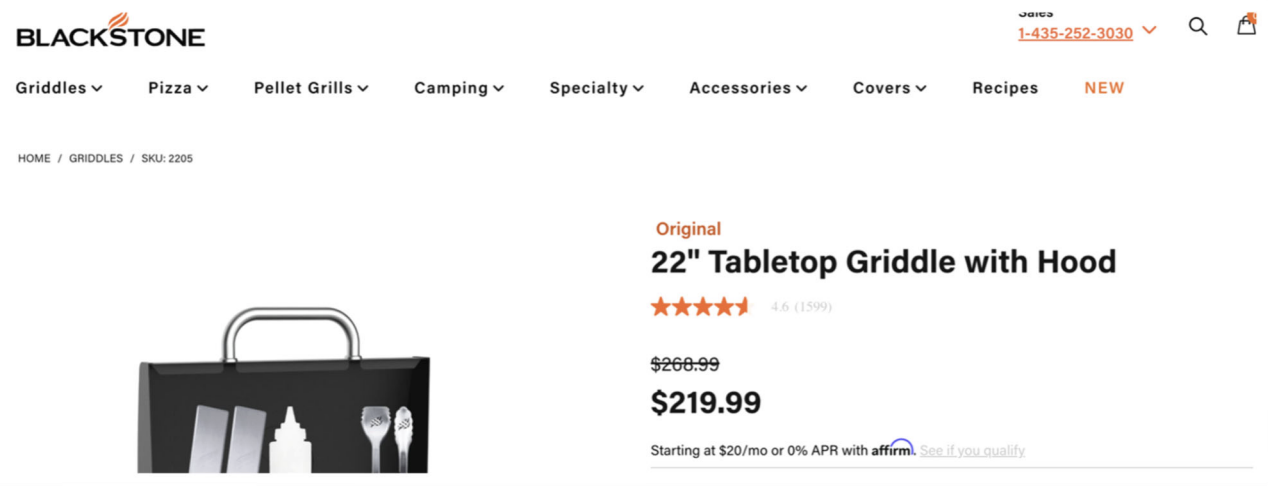Expand the Pizza dropdown
Image resolution: width=1268 pixels, height=486 pixels.
coord(178,88)
